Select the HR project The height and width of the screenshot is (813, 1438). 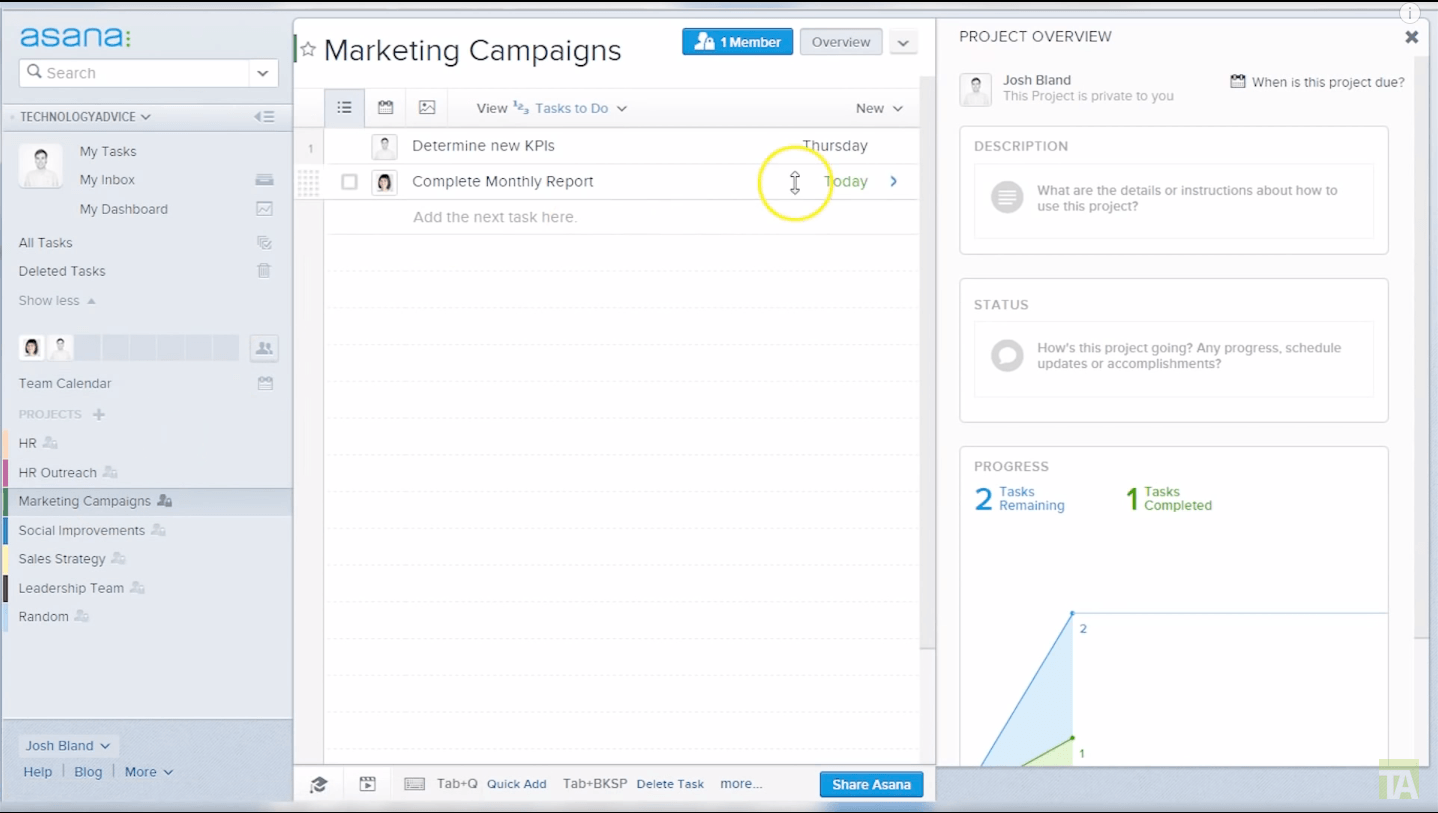[x=27, y=443]
